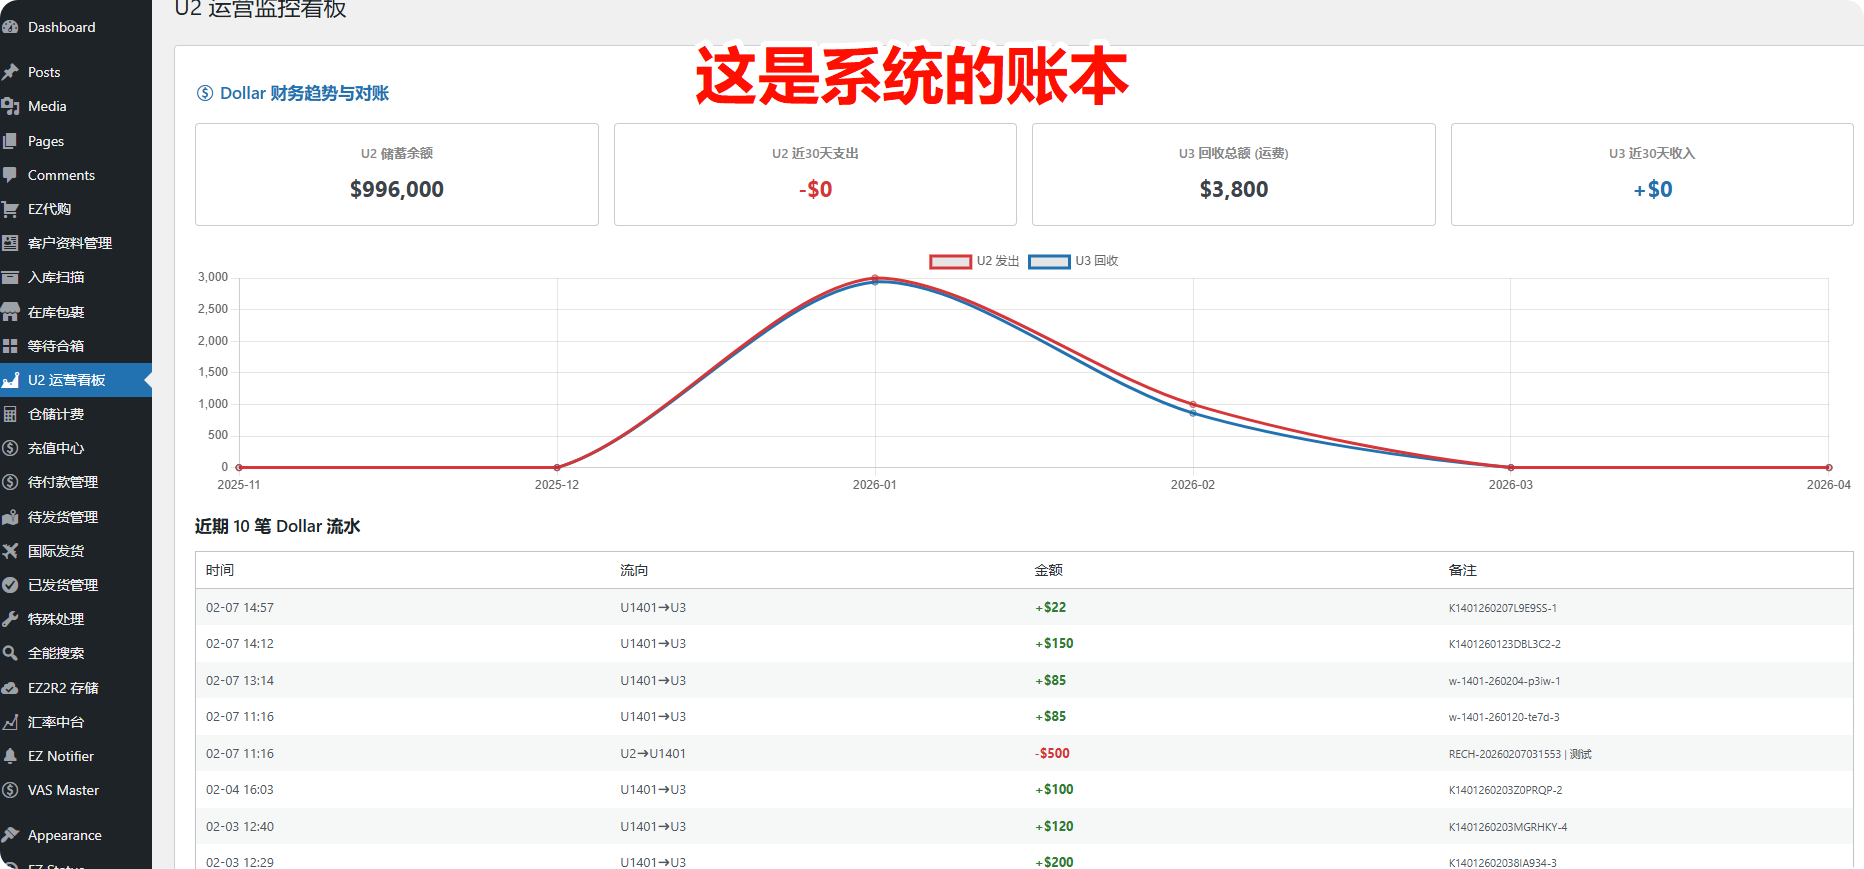1864x869 pixels.
Task: Click the 2026-01 peak data point
Action: (875, 279)
